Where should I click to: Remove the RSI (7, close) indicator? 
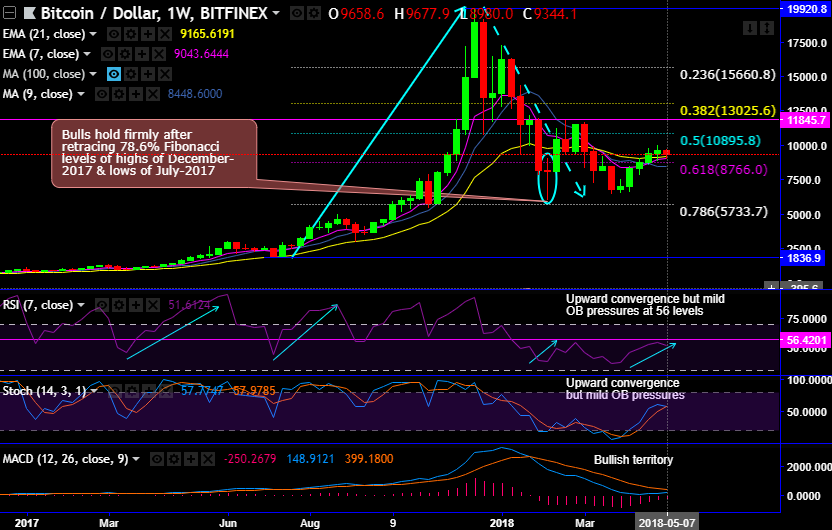153,305
